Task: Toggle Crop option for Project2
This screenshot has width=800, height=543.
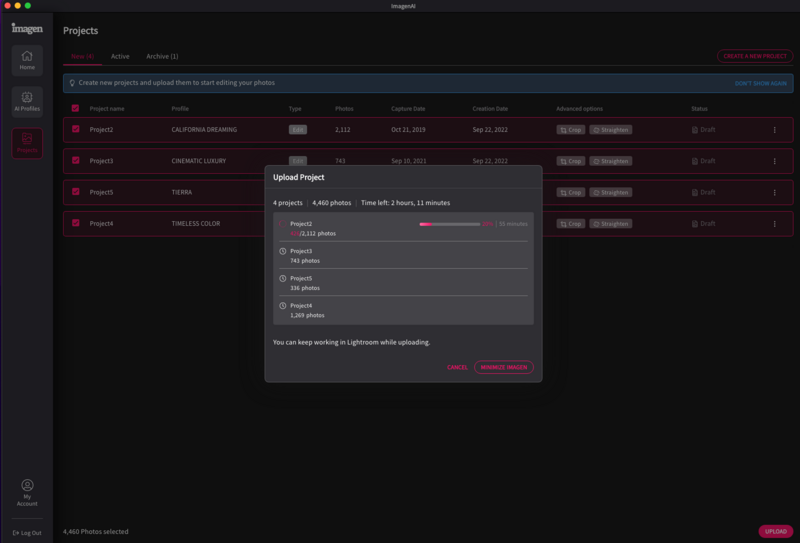Action: point(570,130)
